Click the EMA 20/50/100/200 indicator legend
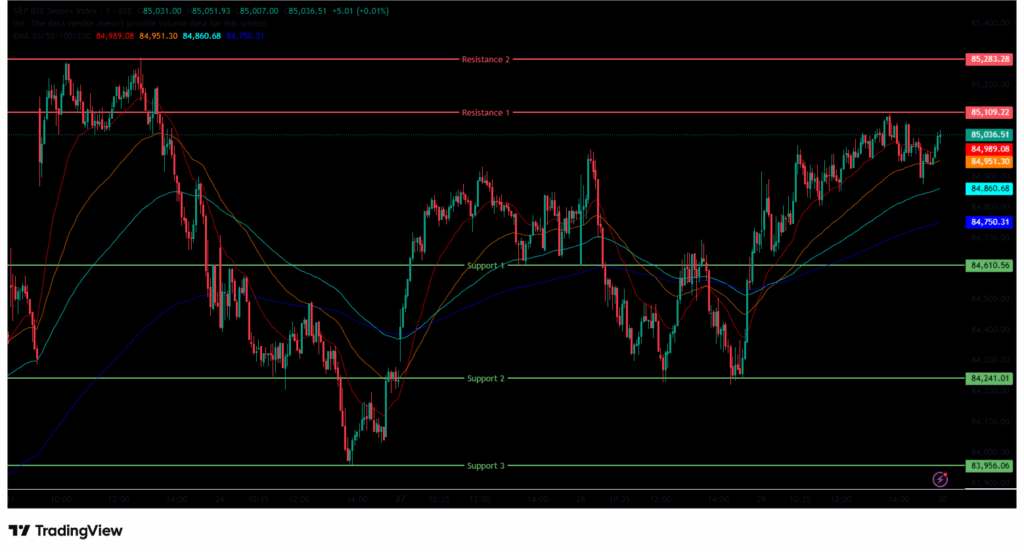 pyautogui.click(x=50, y=36)
